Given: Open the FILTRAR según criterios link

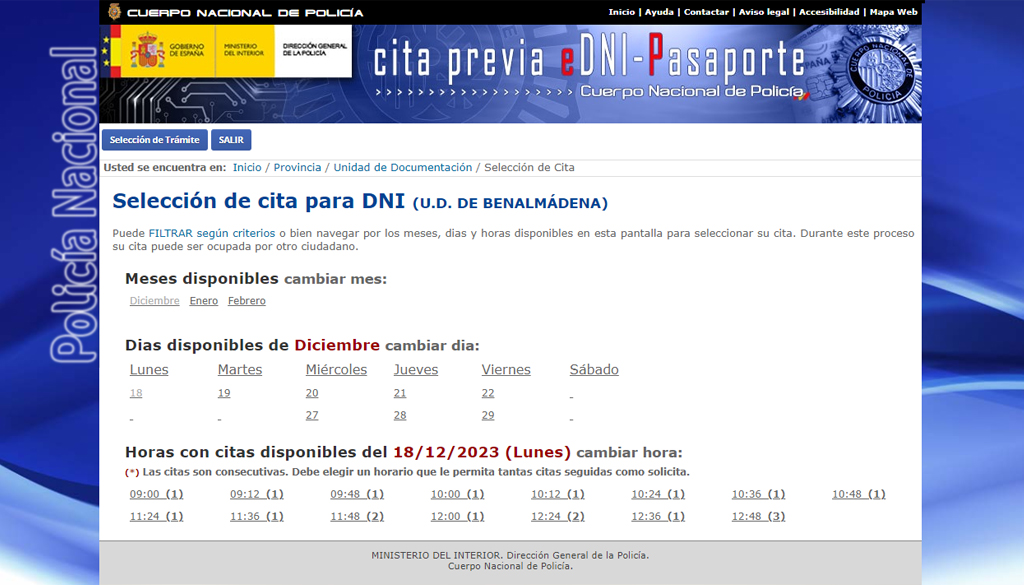Looking at the screenshot, I should (212, 233).
